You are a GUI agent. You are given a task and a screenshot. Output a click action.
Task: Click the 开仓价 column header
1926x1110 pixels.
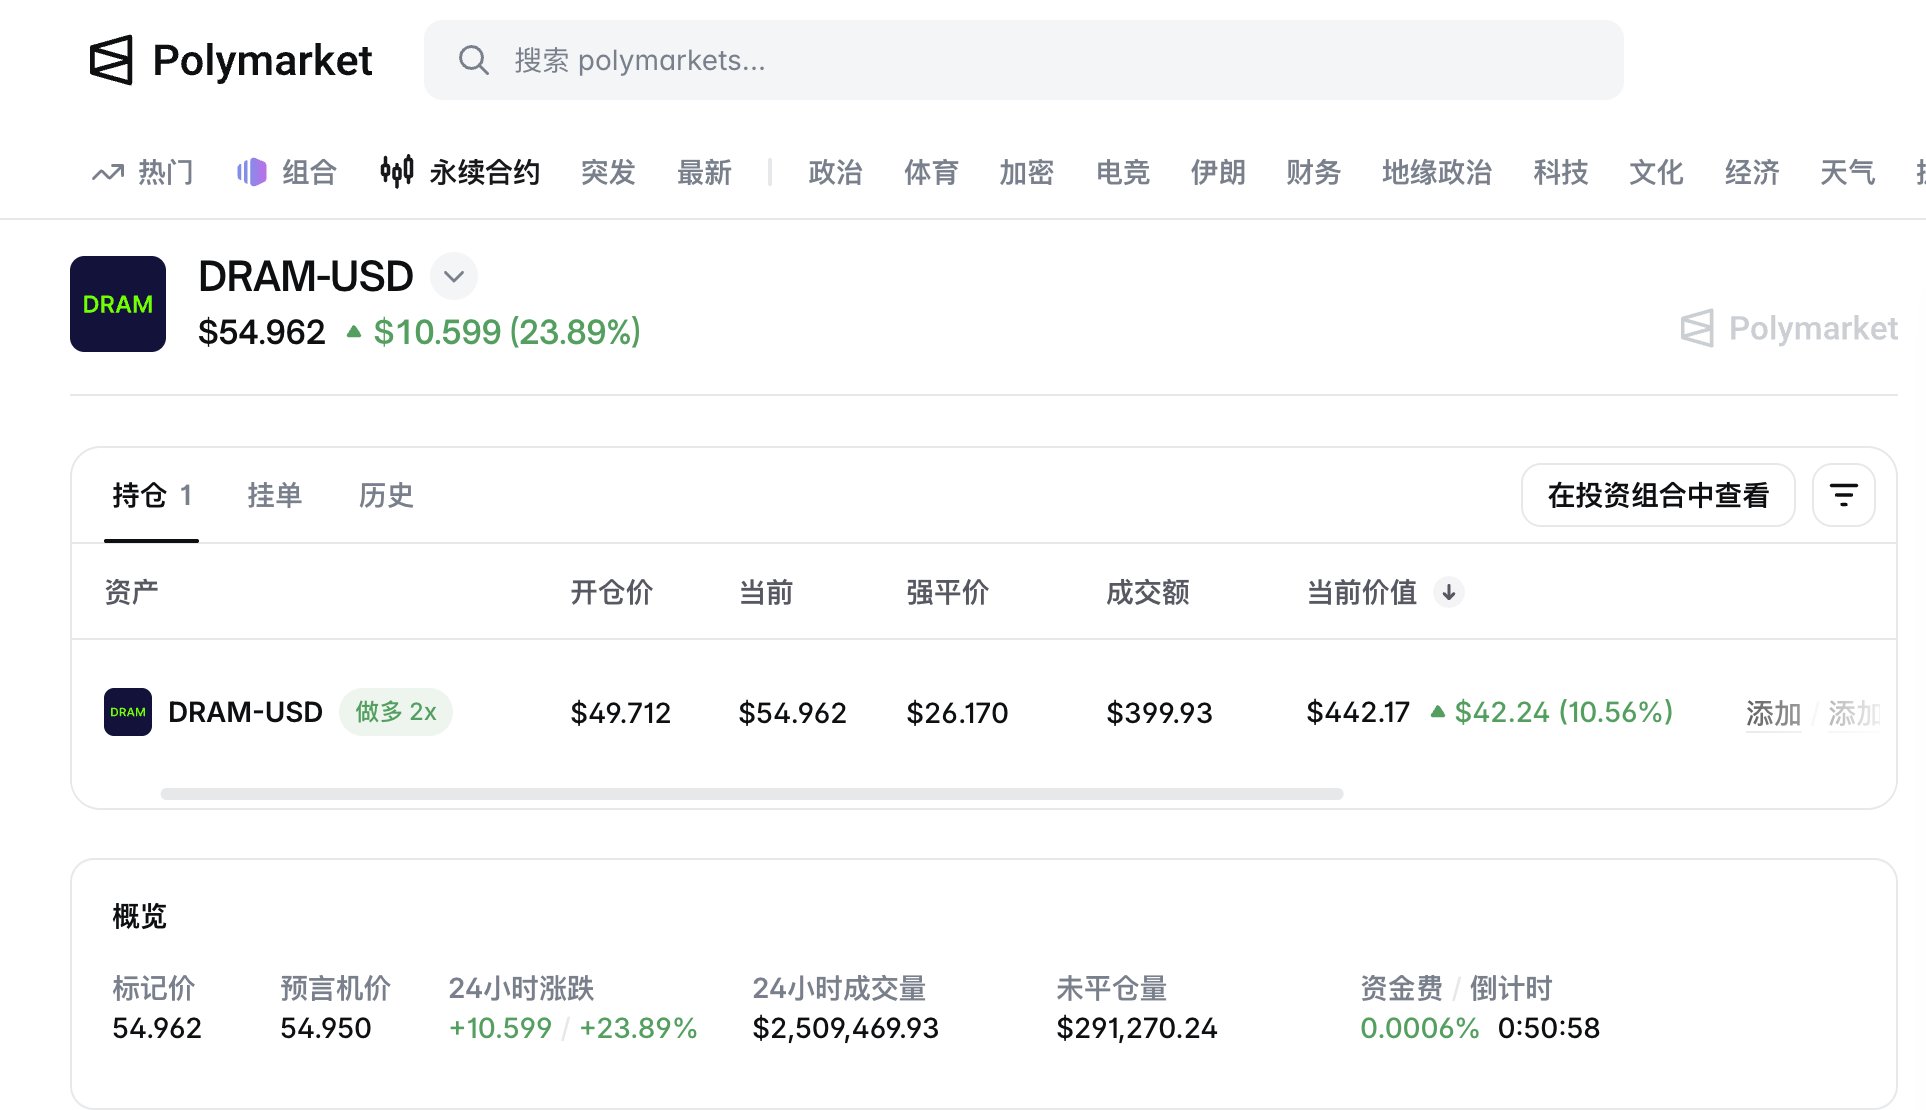click(612, 592)
